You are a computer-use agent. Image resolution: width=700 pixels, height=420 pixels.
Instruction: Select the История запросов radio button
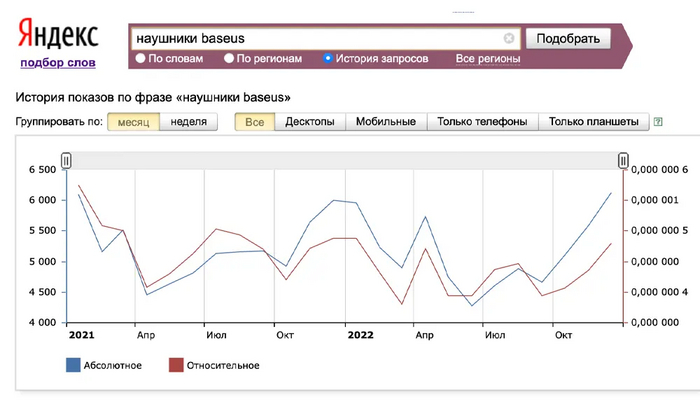328,59
